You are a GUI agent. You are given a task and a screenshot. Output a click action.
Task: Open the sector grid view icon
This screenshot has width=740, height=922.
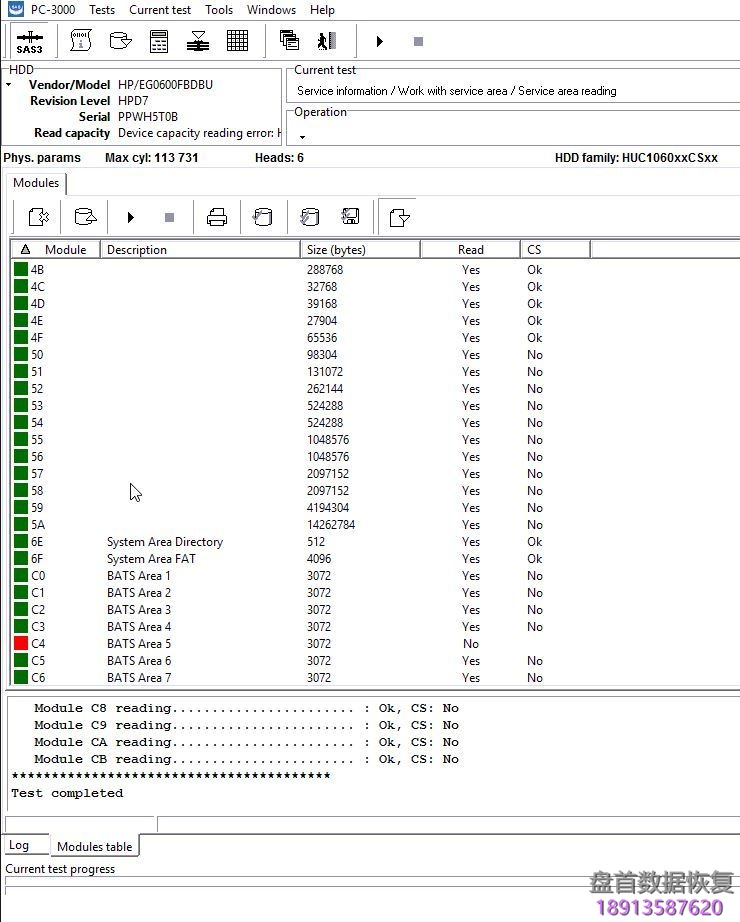click(x=237, y=41)
